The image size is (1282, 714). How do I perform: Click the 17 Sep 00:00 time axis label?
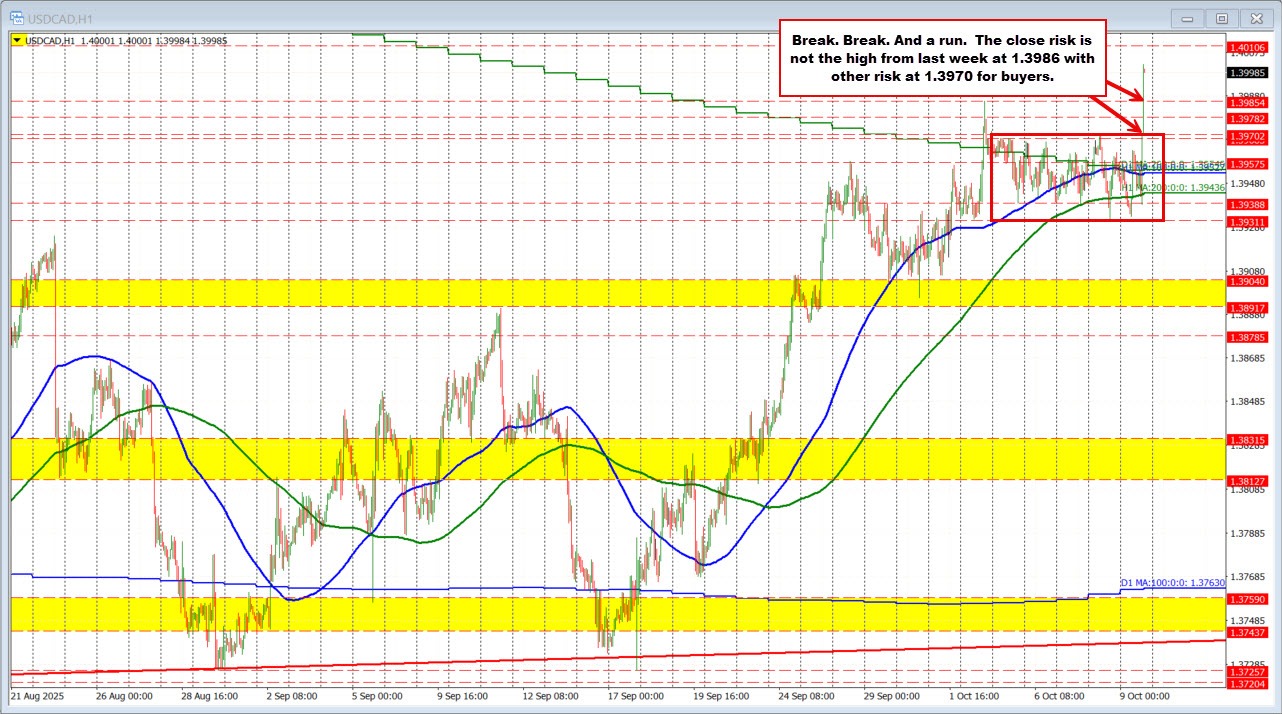click(636, 695)
